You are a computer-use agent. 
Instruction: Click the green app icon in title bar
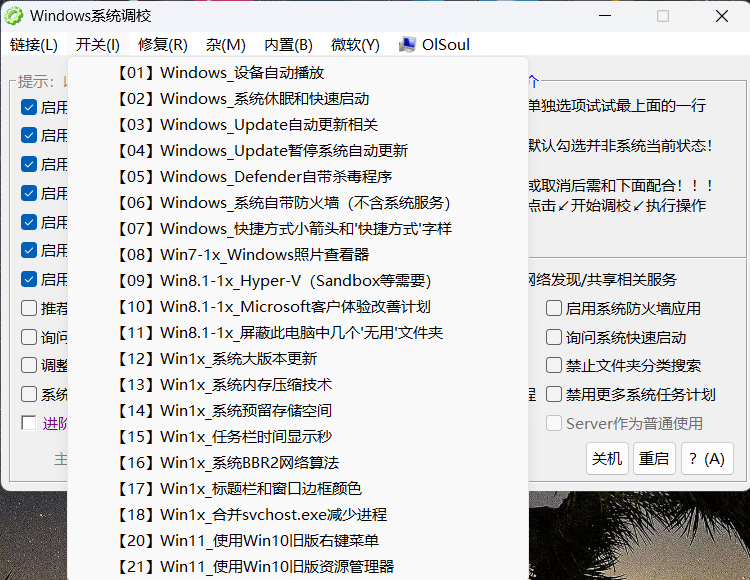[15, 15]
